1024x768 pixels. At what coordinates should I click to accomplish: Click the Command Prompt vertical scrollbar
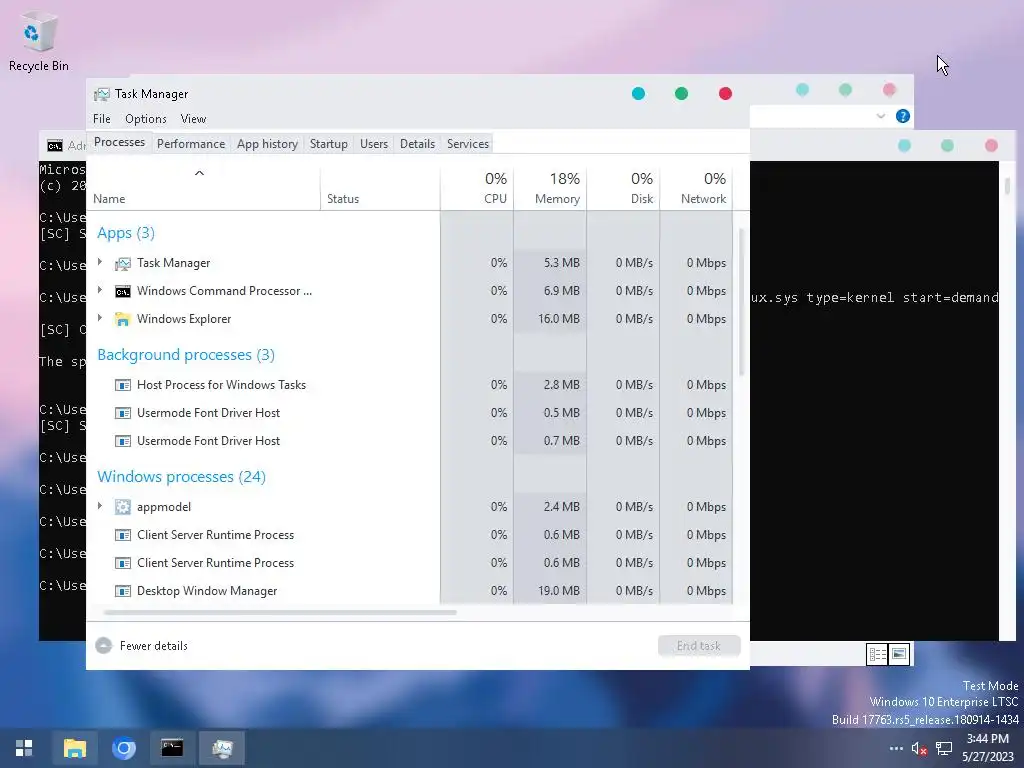coord(1007,185)
